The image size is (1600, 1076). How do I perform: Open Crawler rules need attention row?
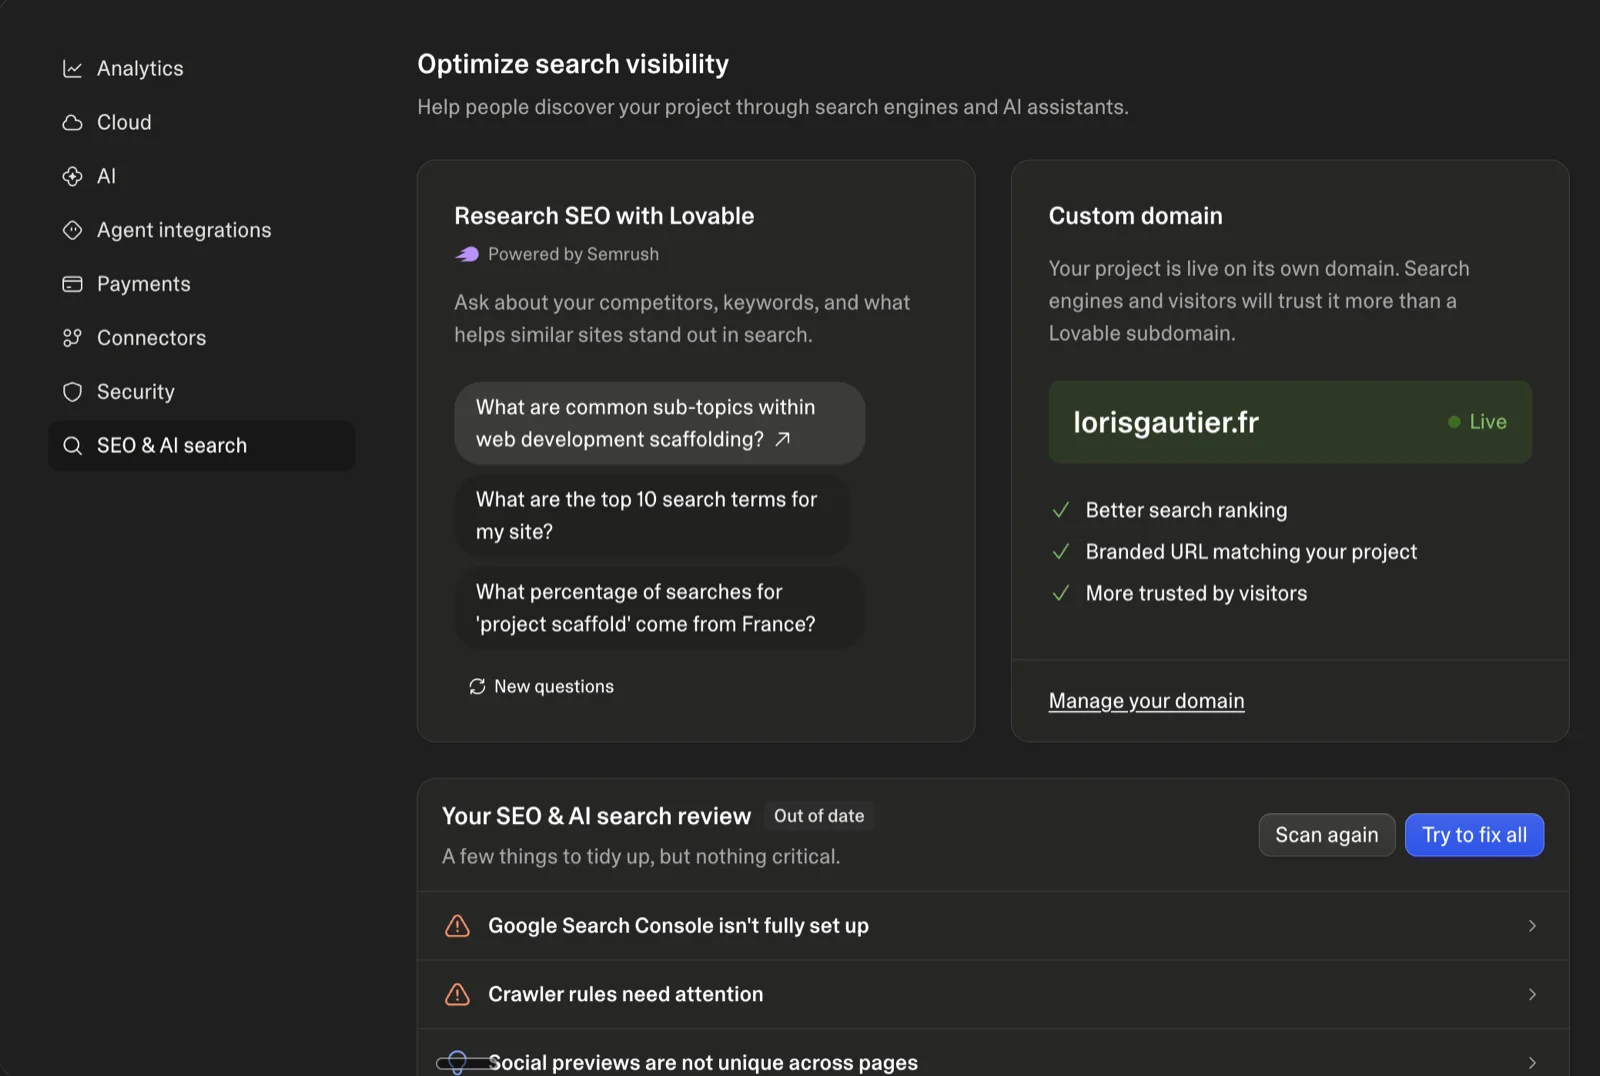[x=993, y=995]
